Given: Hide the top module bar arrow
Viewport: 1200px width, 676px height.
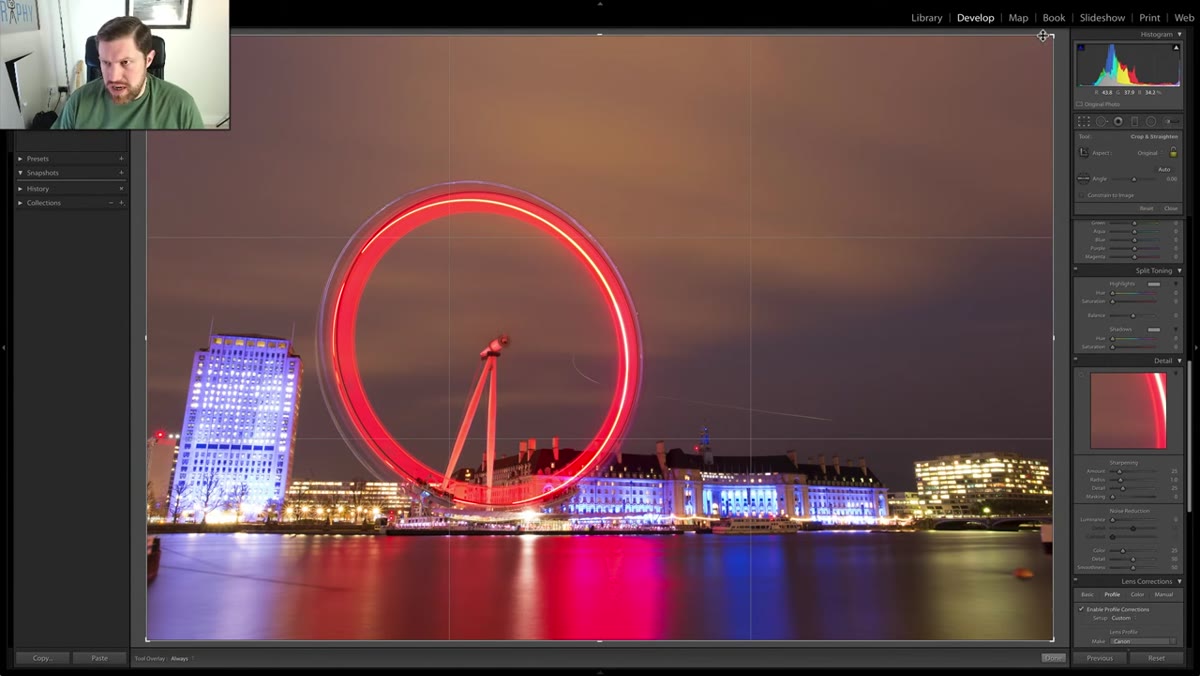Looking at the screenshot, I should click(x=600, y=4).
